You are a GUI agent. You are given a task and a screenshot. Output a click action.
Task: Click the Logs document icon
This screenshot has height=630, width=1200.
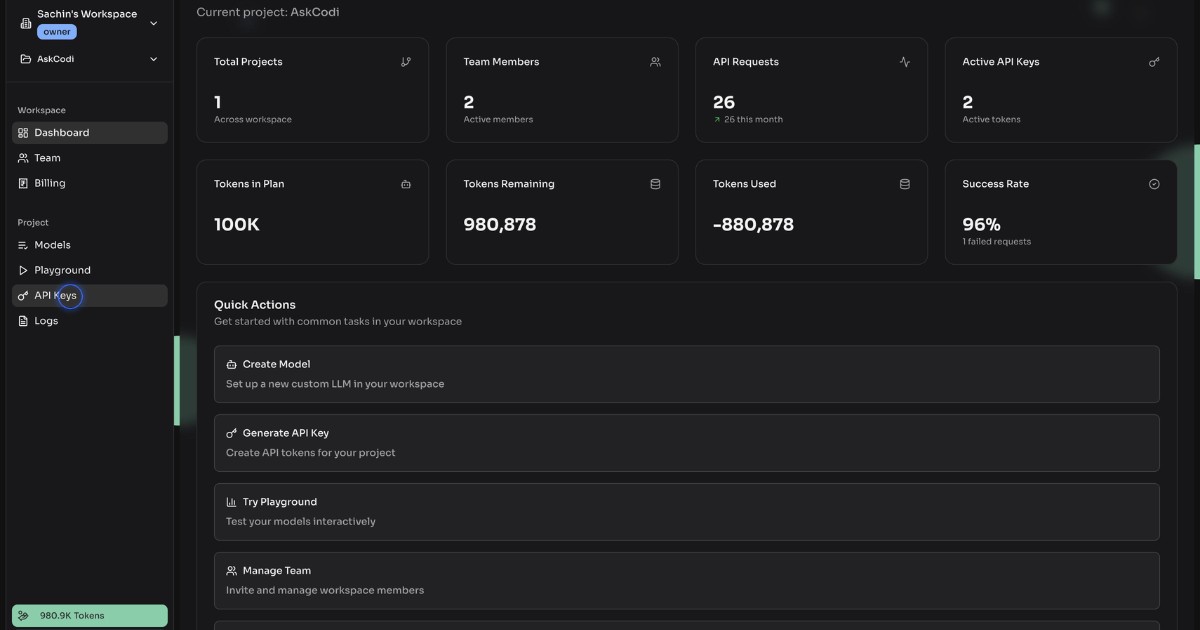pyautogui.click(x=24, y=321)
